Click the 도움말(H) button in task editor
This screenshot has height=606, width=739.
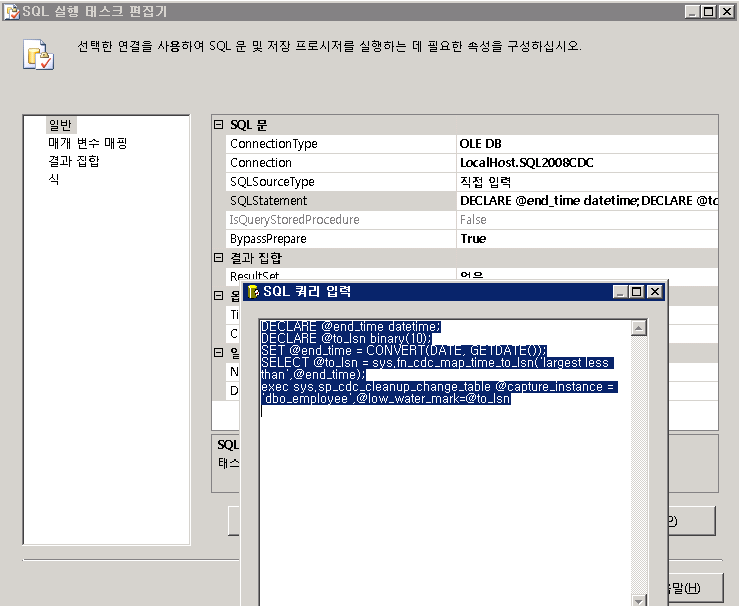tap(695, 588)
